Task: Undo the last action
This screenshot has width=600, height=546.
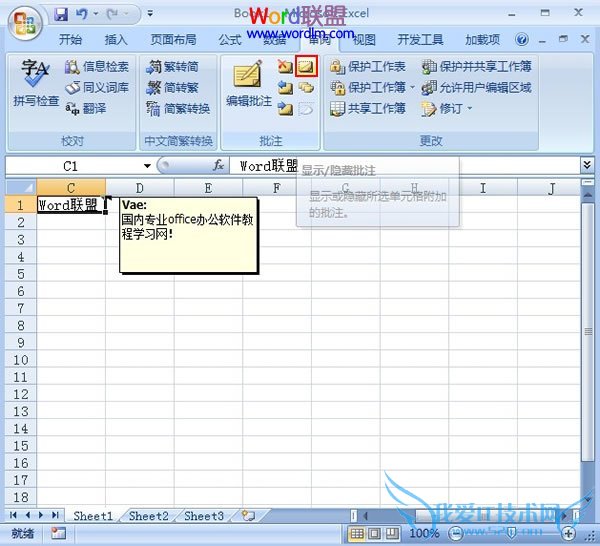Action: (x=82, y=15)
